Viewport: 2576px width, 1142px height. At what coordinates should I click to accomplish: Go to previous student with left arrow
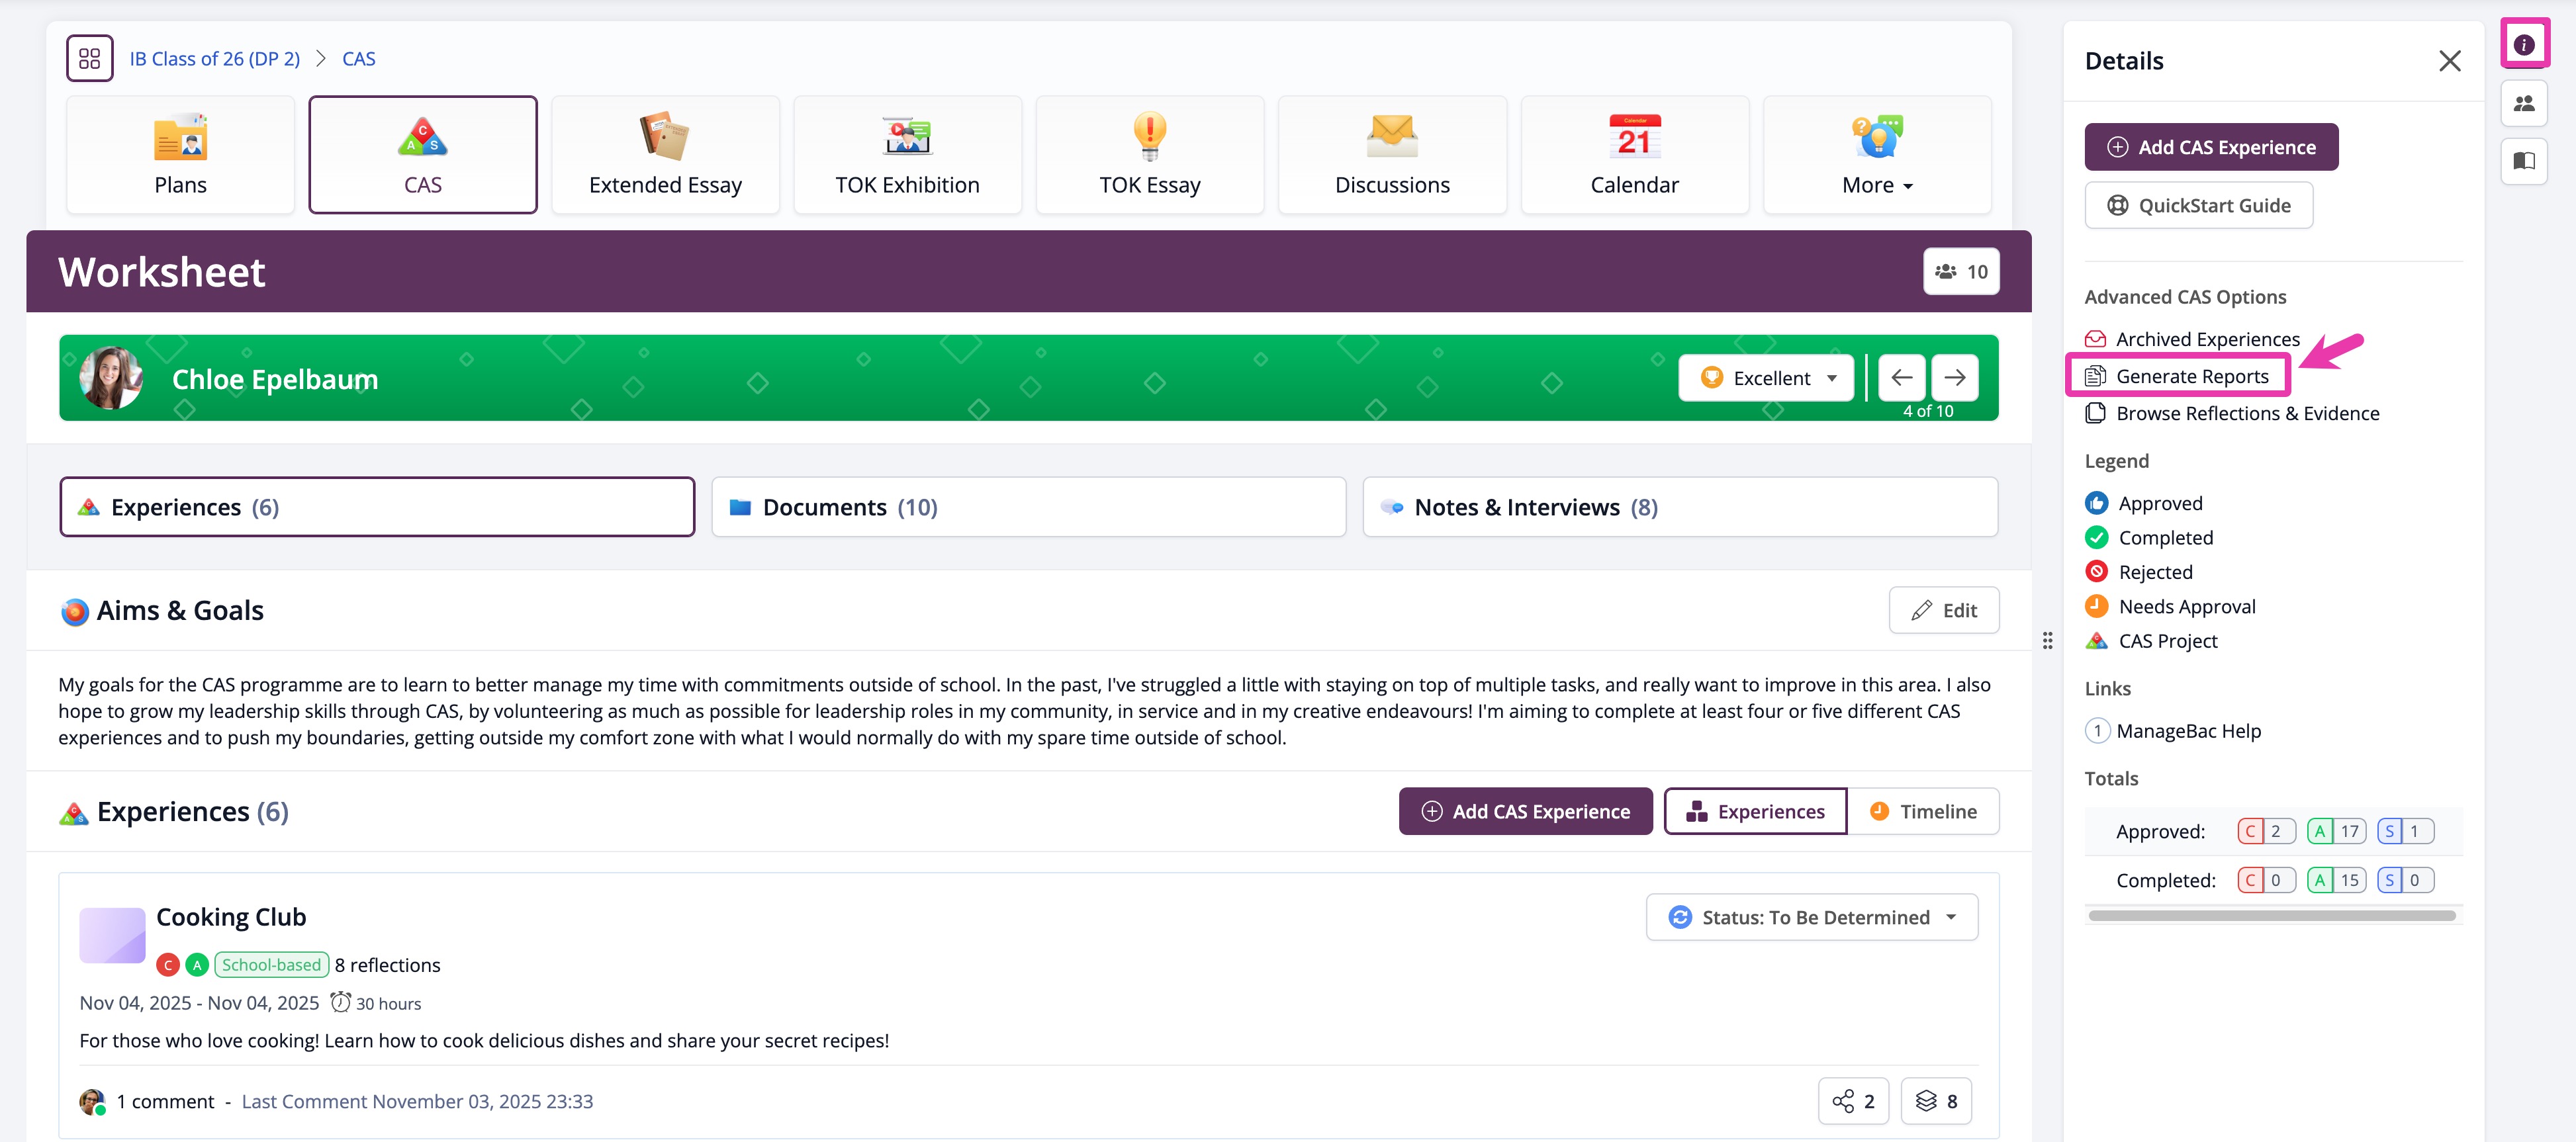point(1901,378)
